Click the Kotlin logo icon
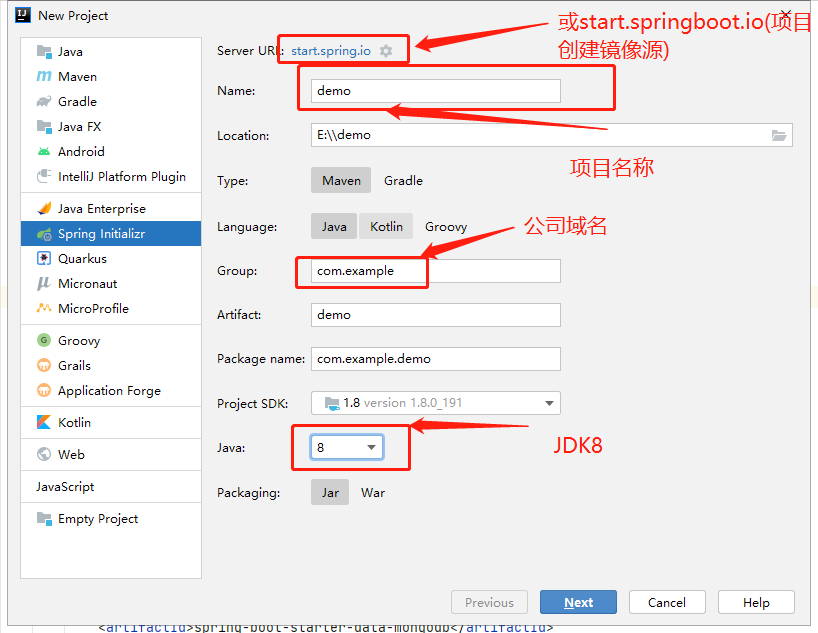 (44, 422)
